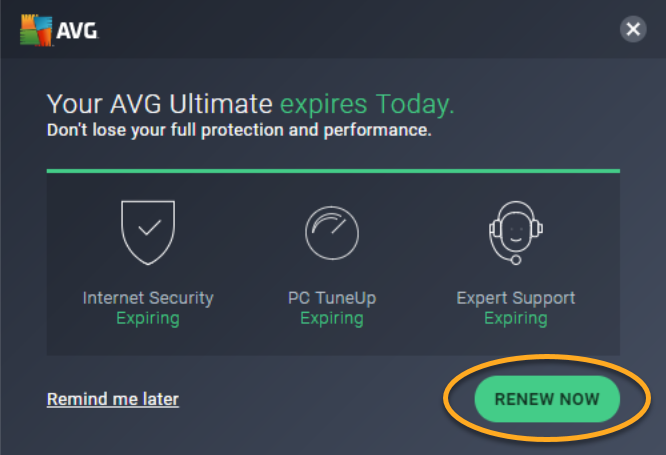Screen dimensions: 666x455
Task: Click Expiring status under Internet Security
Action: click(x=148, y=318)
